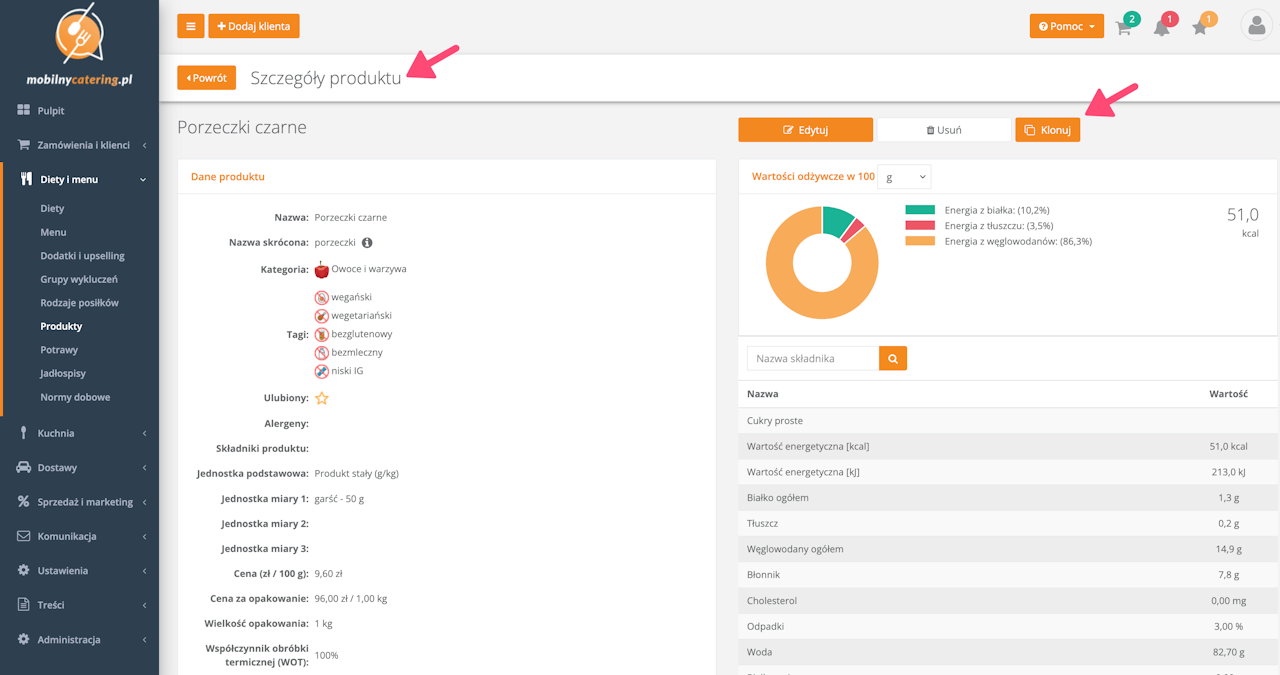Open the Pomoc help dropdown
Image resolution: width=1280 pixels, height=675 pixels.
click(1066, 26)
